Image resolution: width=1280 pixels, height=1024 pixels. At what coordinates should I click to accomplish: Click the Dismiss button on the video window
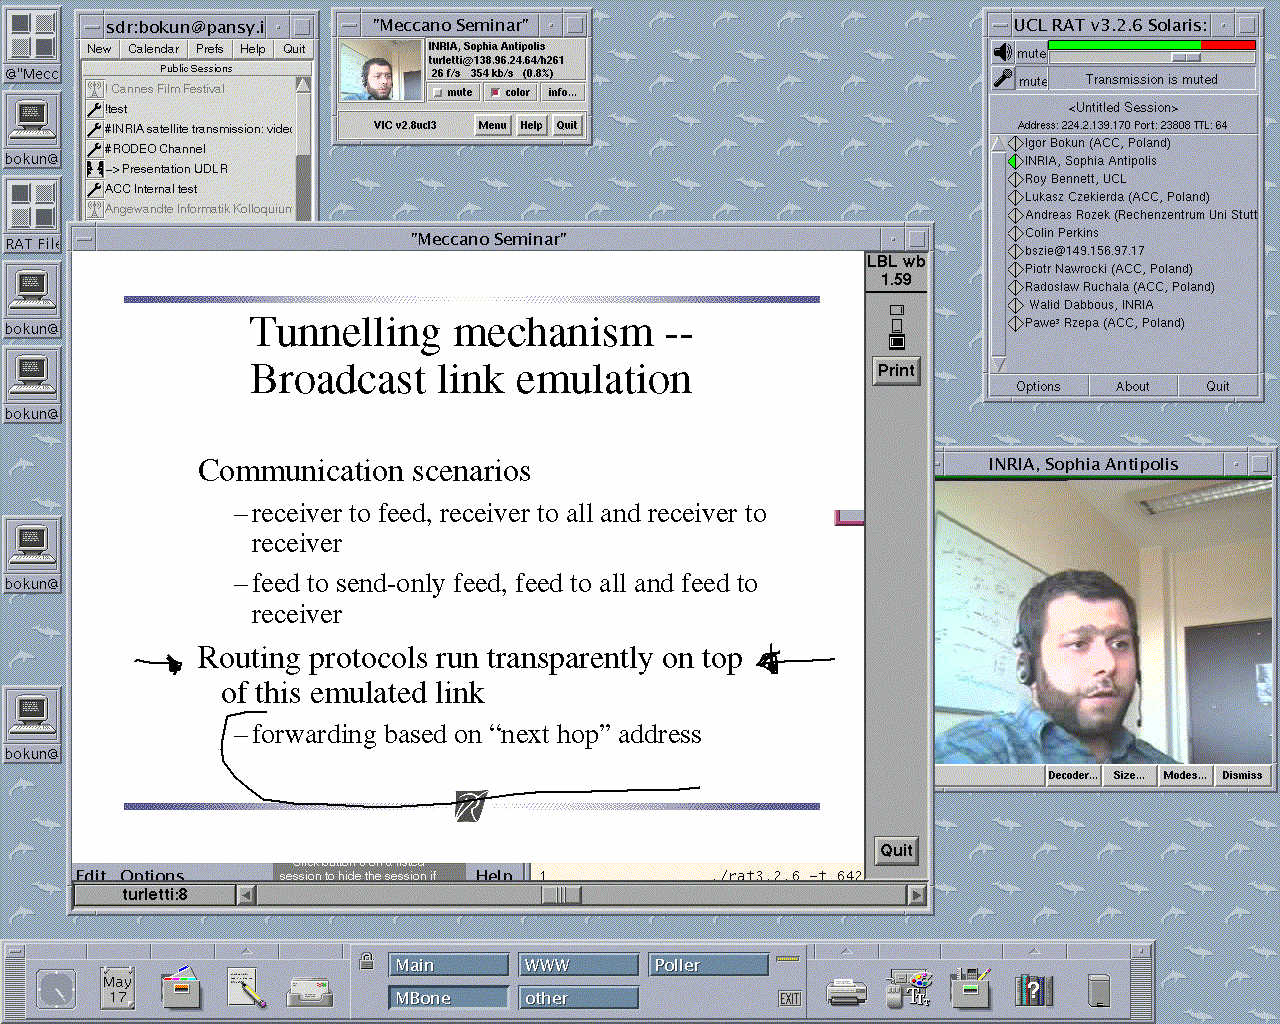tap(1241, 775)
